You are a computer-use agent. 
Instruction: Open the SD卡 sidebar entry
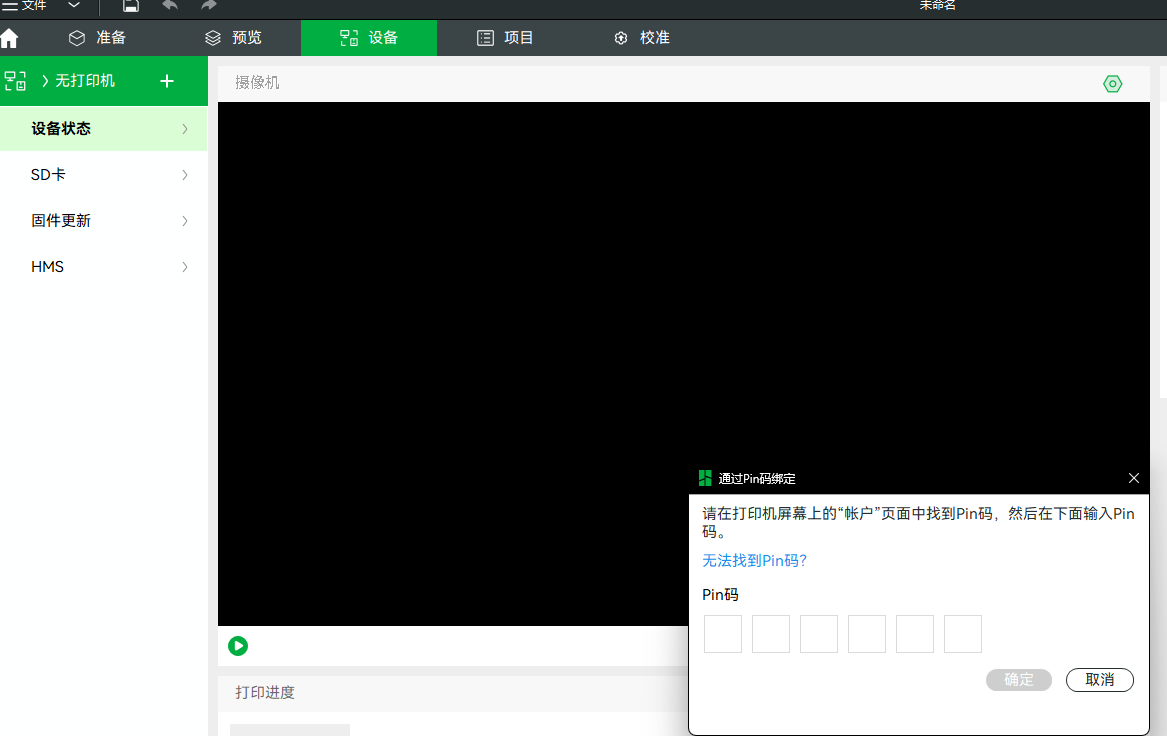[x=104, y=175]
